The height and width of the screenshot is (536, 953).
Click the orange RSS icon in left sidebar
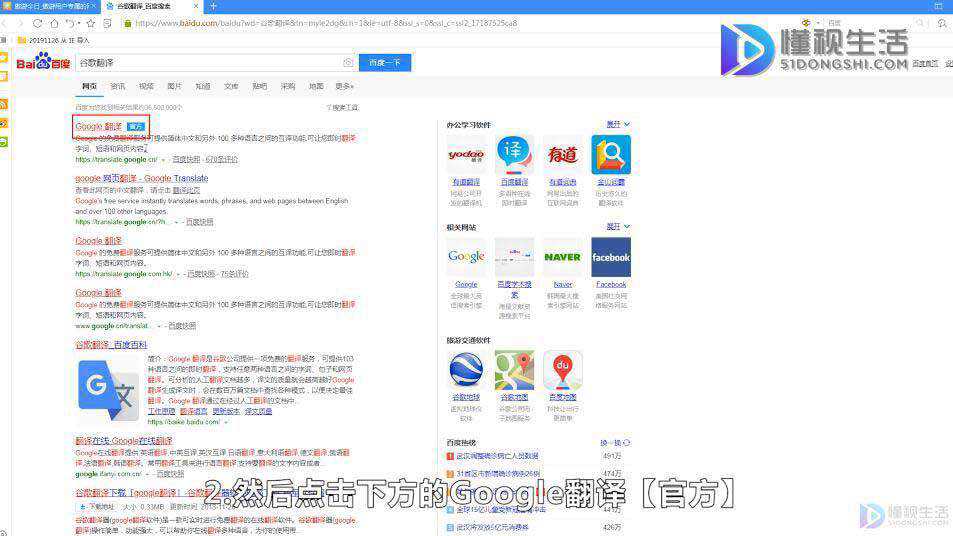(x=4, y=105)
